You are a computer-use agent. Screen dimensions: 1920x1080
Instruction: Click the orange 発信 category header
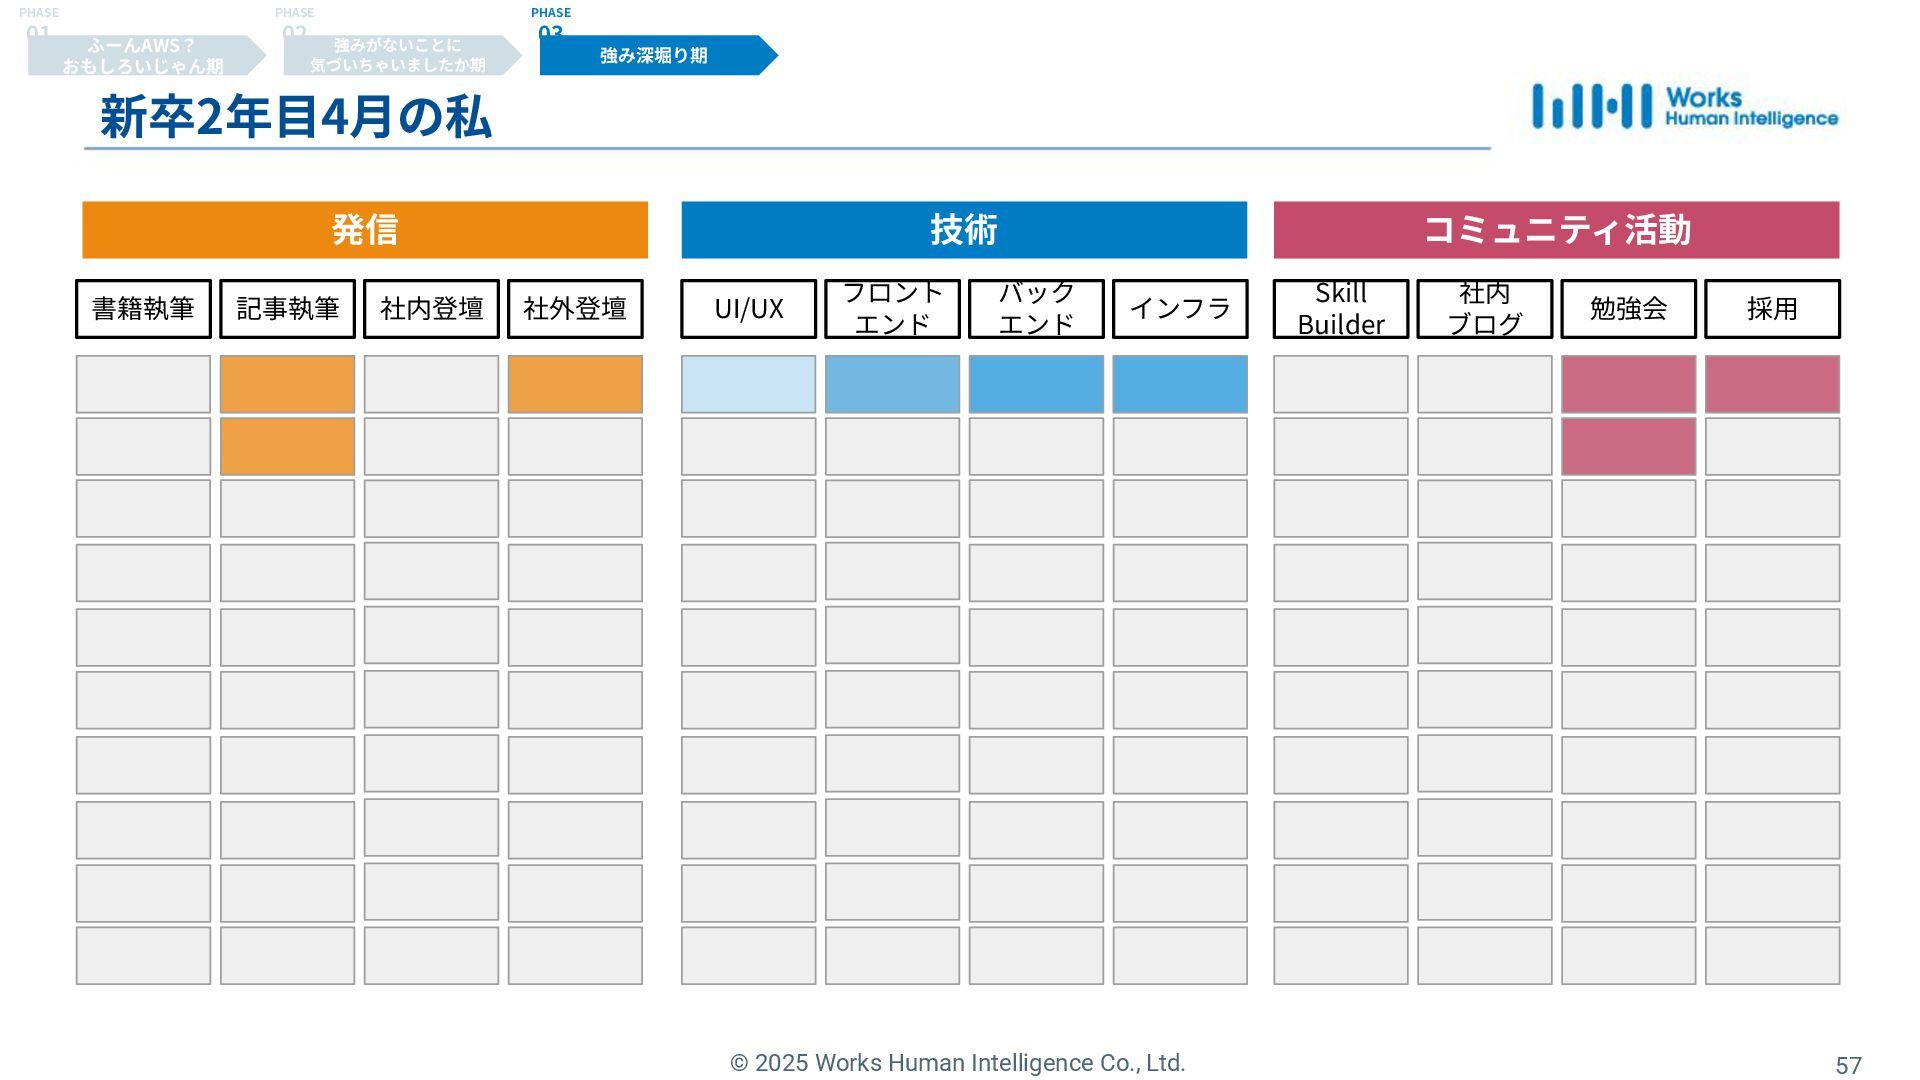tap(365, 230)
